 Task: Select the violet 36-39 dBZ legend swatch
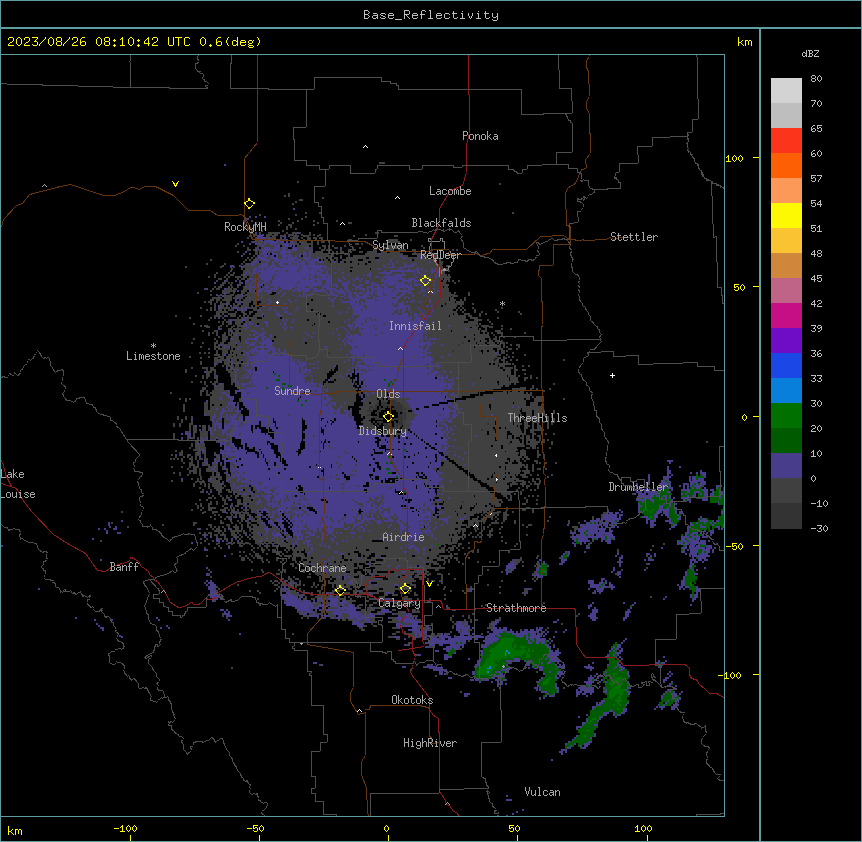[x=786, y=340]
